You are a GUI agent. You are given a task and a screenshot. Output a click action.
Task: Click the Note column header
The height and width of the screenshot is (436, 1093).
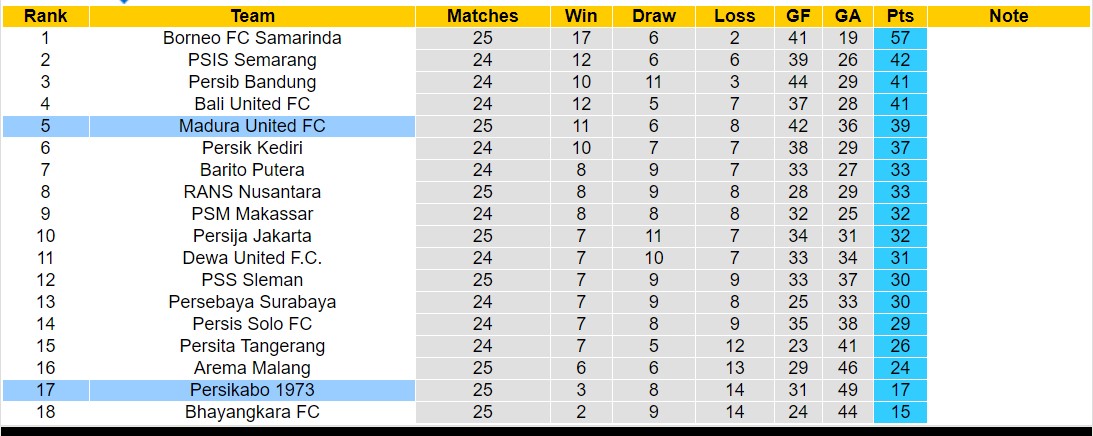[x=1008, y=16]
